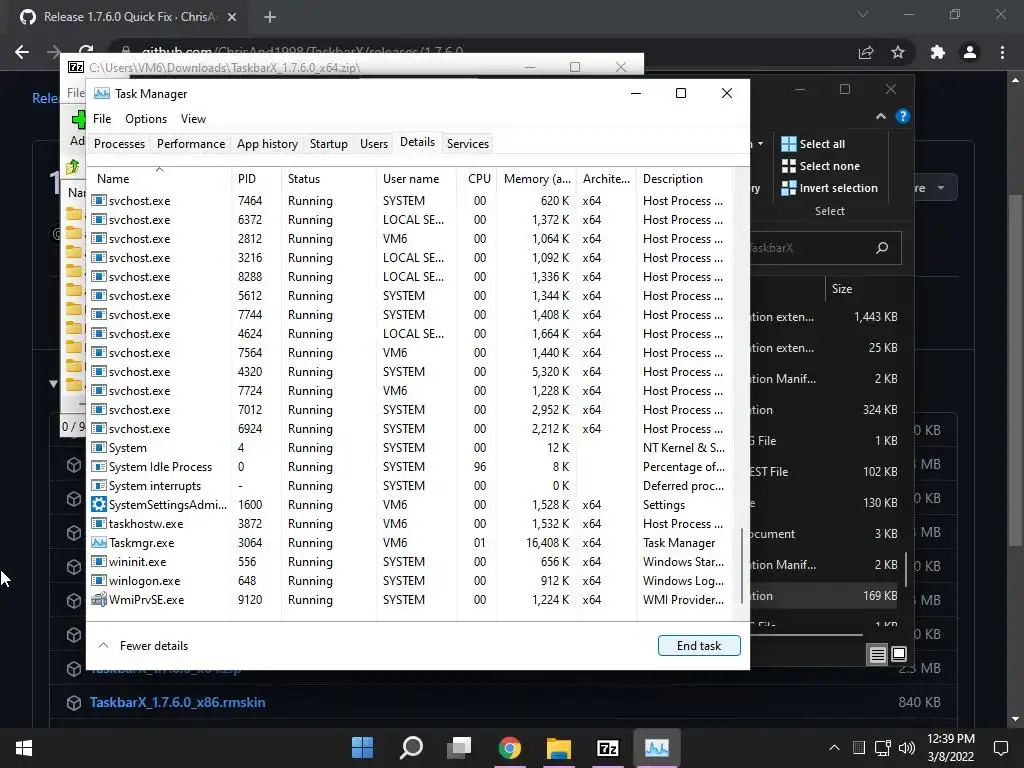The width and height of the screenshot is (1024, 768).
Task: Open Chrome three-dot menu
Action: click(1002, 52)
